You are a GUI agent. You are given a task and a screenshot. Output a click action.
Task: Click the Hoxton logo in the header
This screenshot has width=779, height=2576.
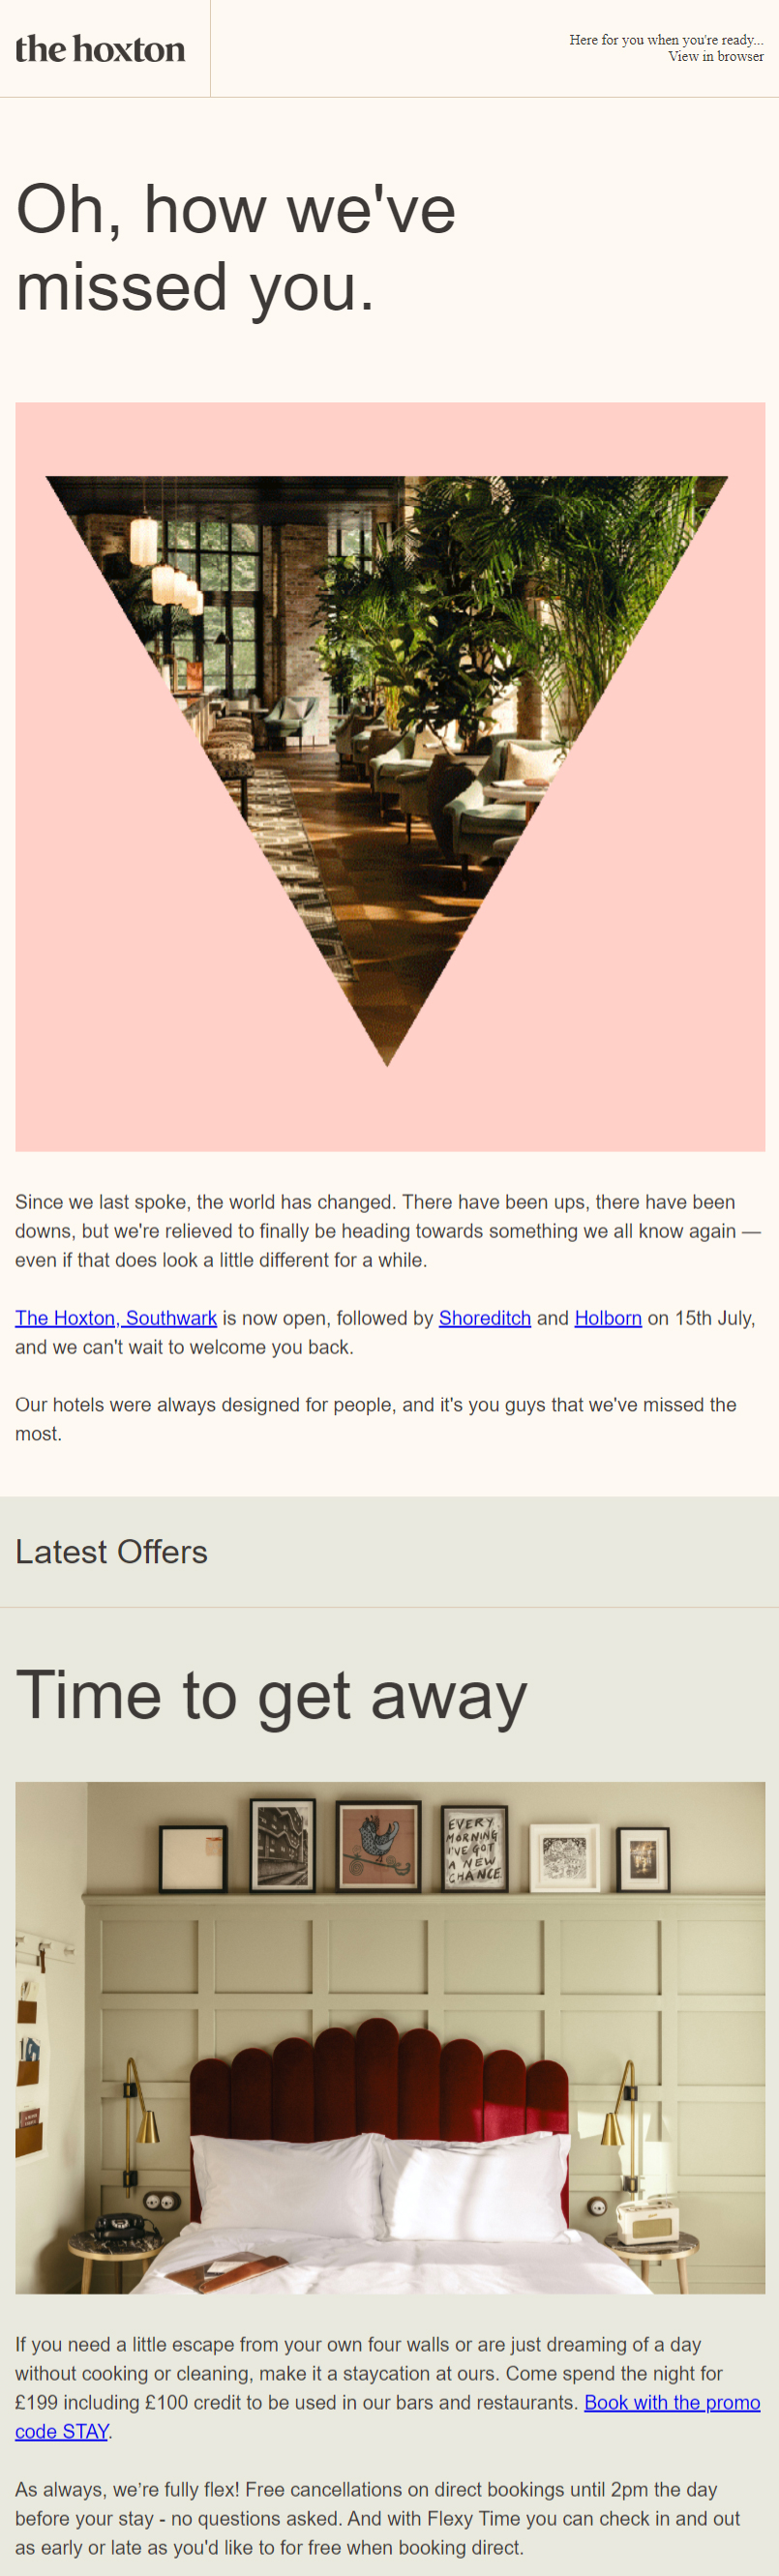(x=100, y=49)
